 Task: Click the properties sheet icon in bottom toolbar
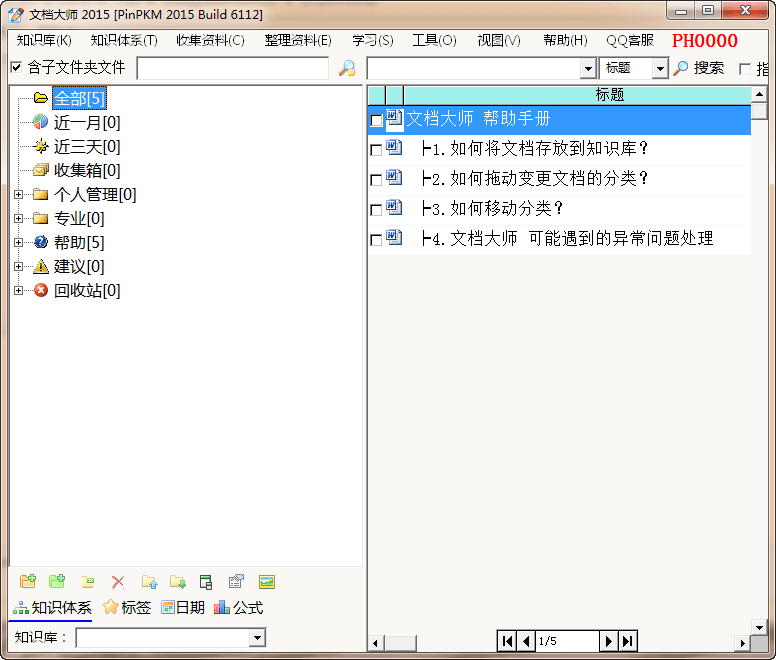coord(237,581)
